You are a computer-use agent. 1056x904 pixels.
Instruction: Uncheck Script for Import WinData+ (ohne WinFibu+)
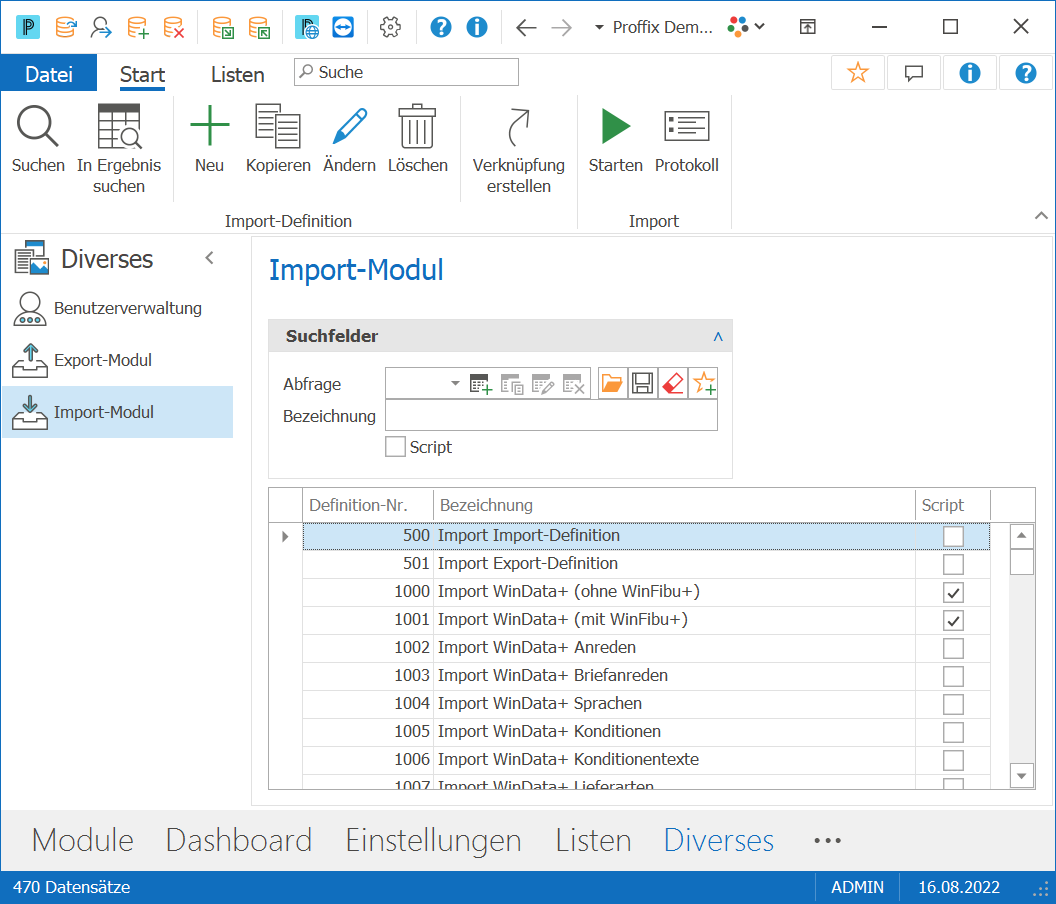(x=953, y=592)
